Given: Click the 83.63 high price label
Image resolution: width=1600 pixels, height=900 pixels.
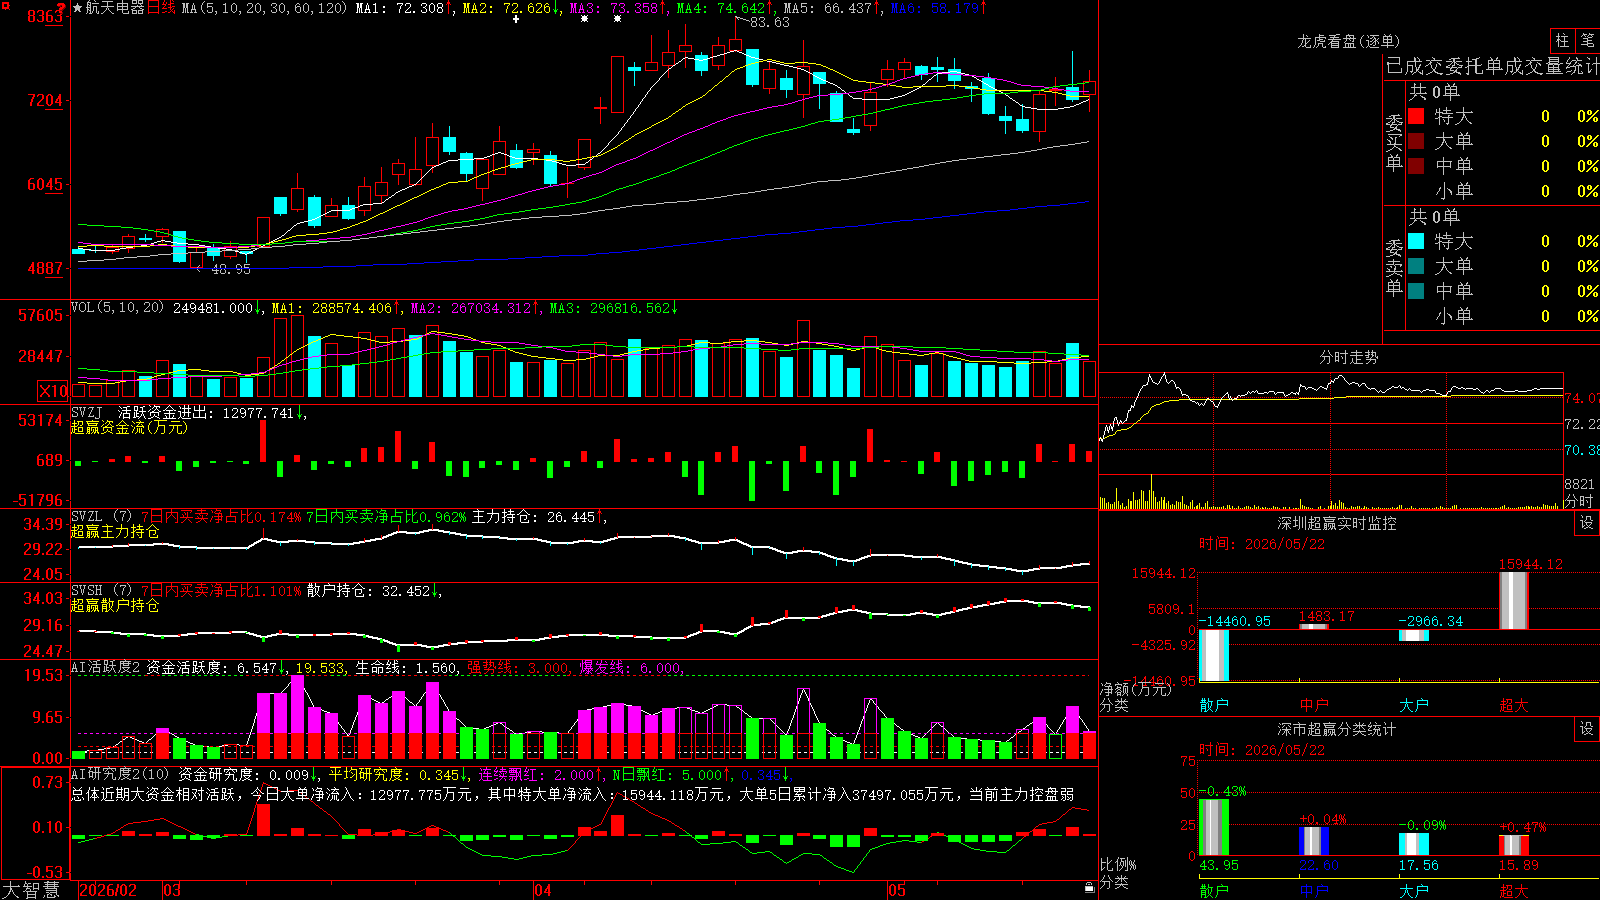Looking at the screenshot, I should click(770, 22).
